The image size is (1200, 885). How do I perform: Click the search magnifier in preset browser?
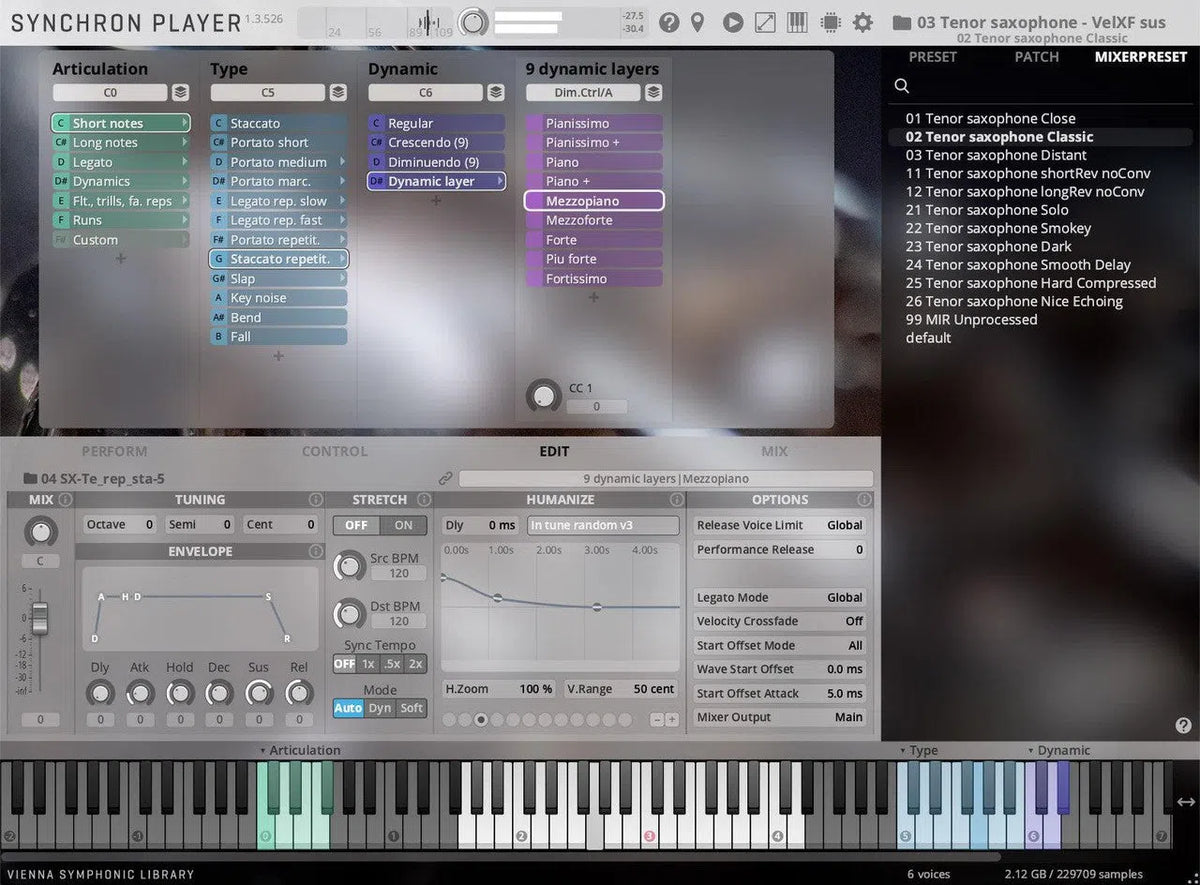[902, 87]
